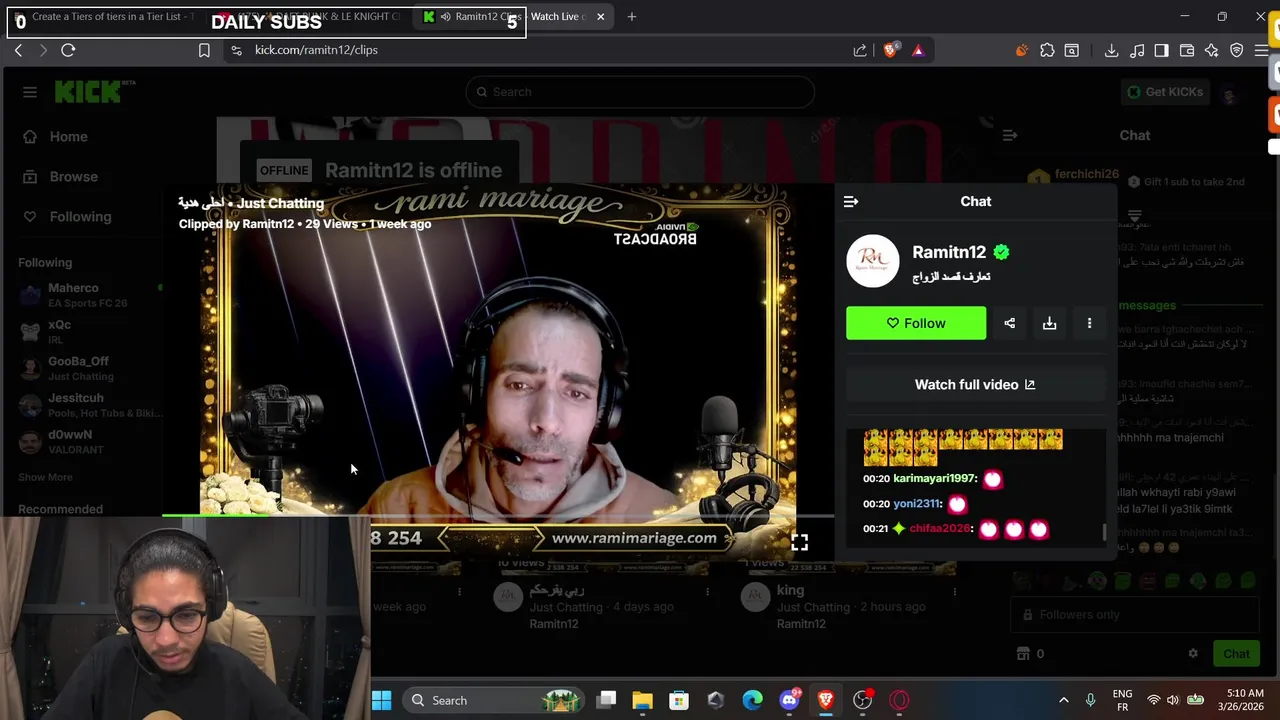Screen dimensions: 1280x720
Task: Share the clip via share icon
Action: click(1009, 323)
